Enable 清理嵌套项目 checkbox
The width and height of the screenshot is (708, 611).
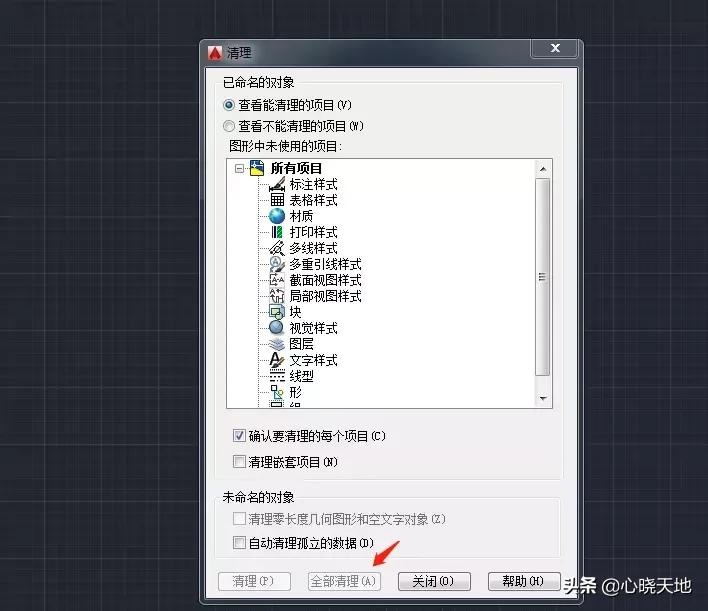tap(239, 462)
